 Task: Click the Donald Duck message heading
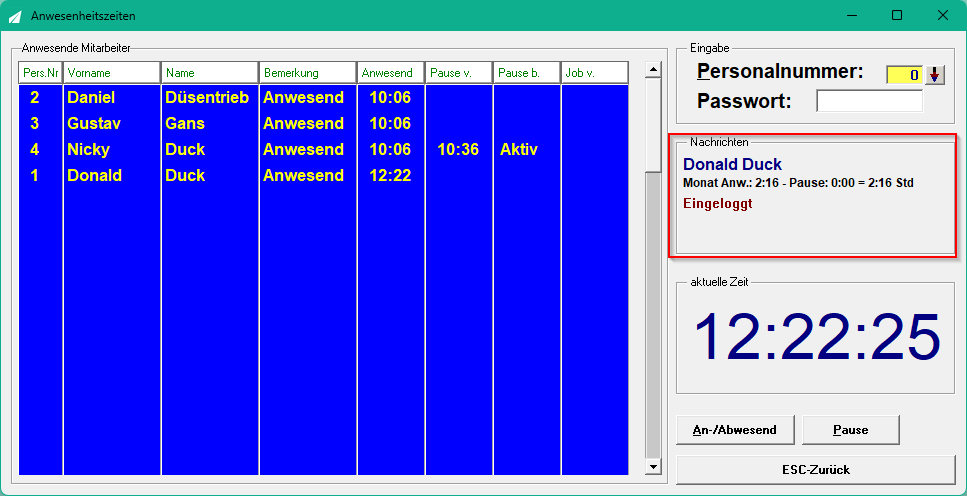(x=732, y=164)
